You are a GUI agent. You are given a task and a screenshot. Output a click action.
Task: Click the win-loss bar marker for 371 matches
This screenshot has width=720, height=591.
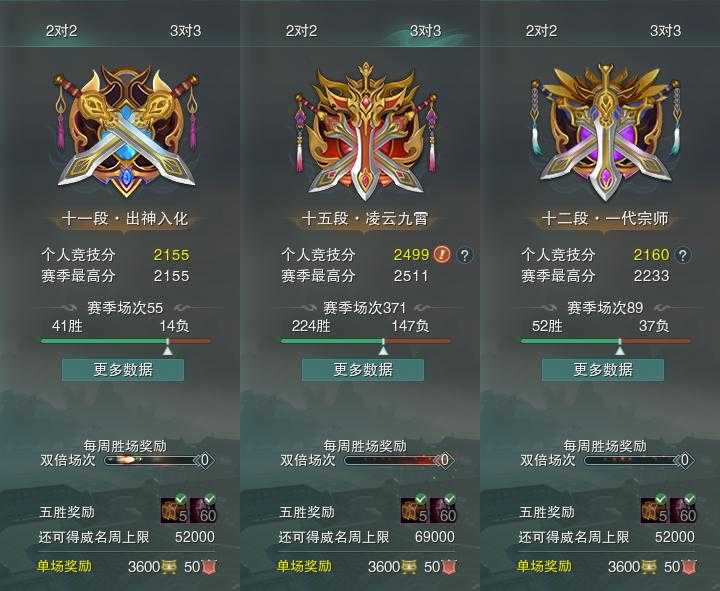(383, 347)
